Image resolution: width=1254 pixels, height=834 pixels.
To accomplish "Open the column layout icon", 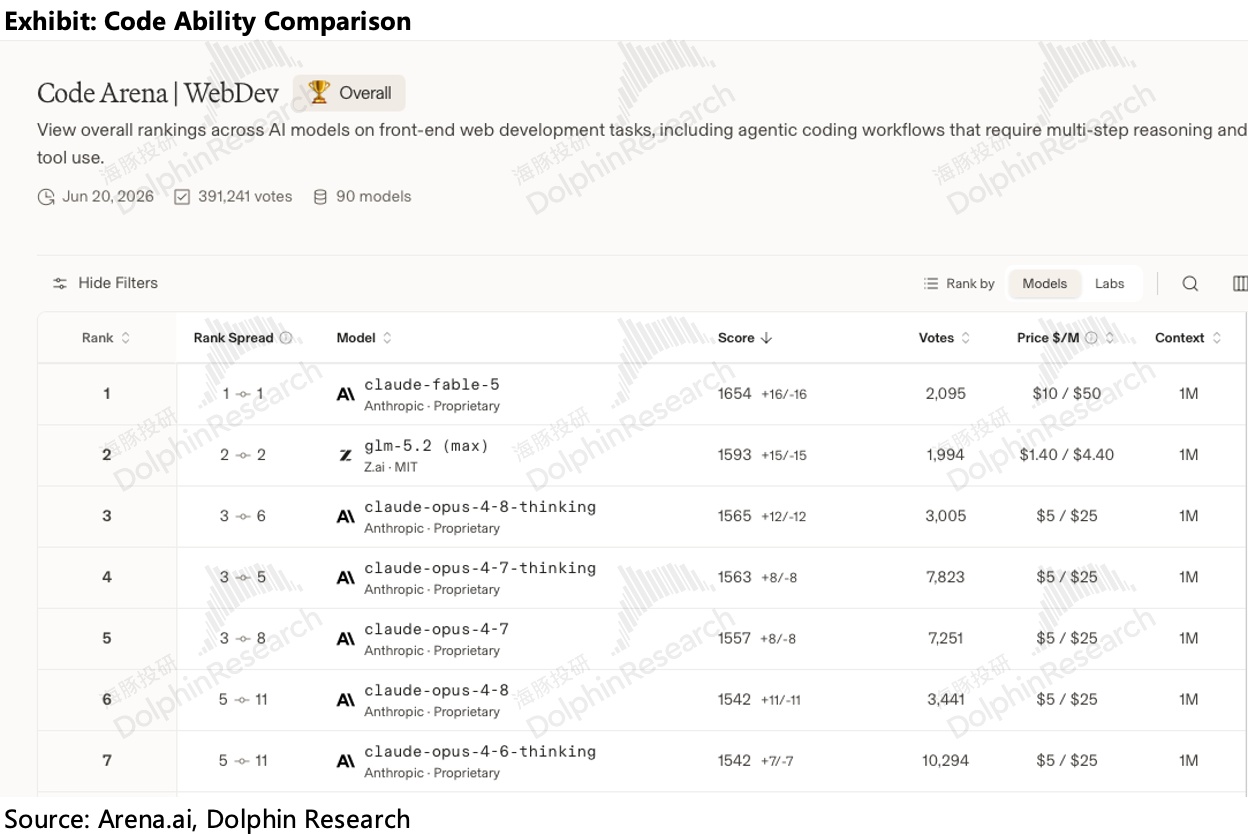I will 1240,284.
